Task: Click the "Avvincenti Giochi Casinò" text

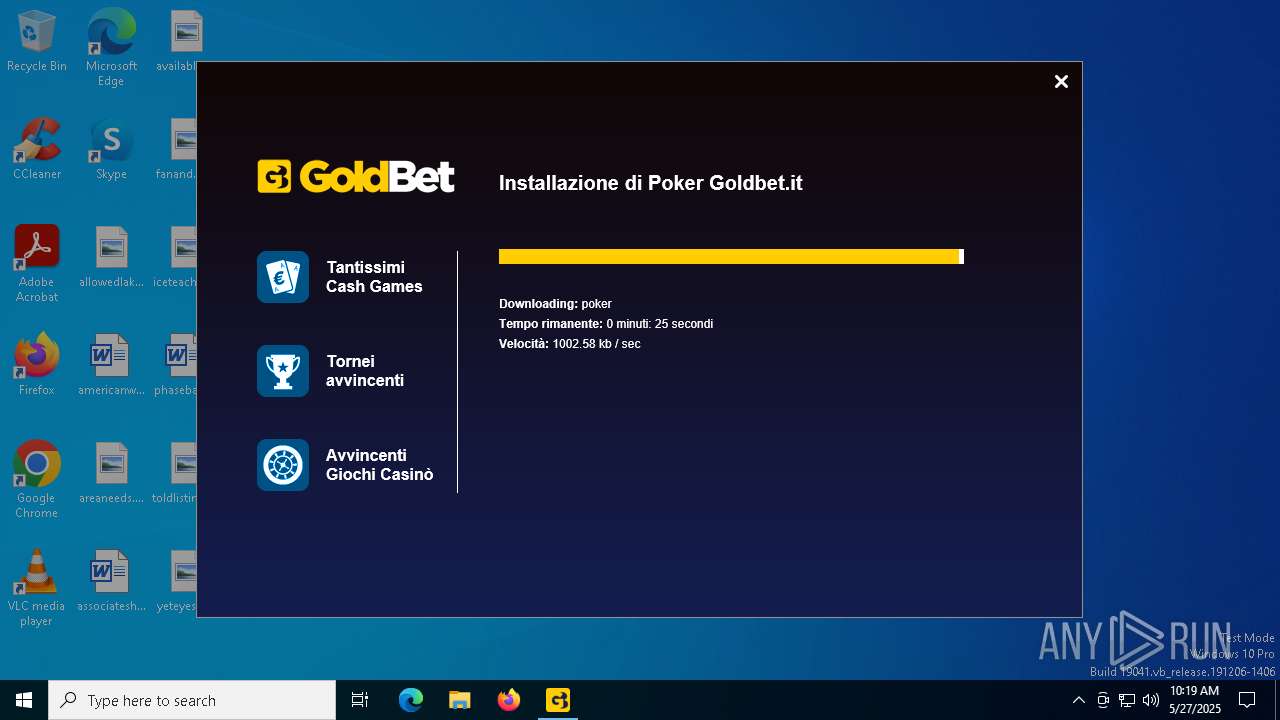Action: (380, 465)
